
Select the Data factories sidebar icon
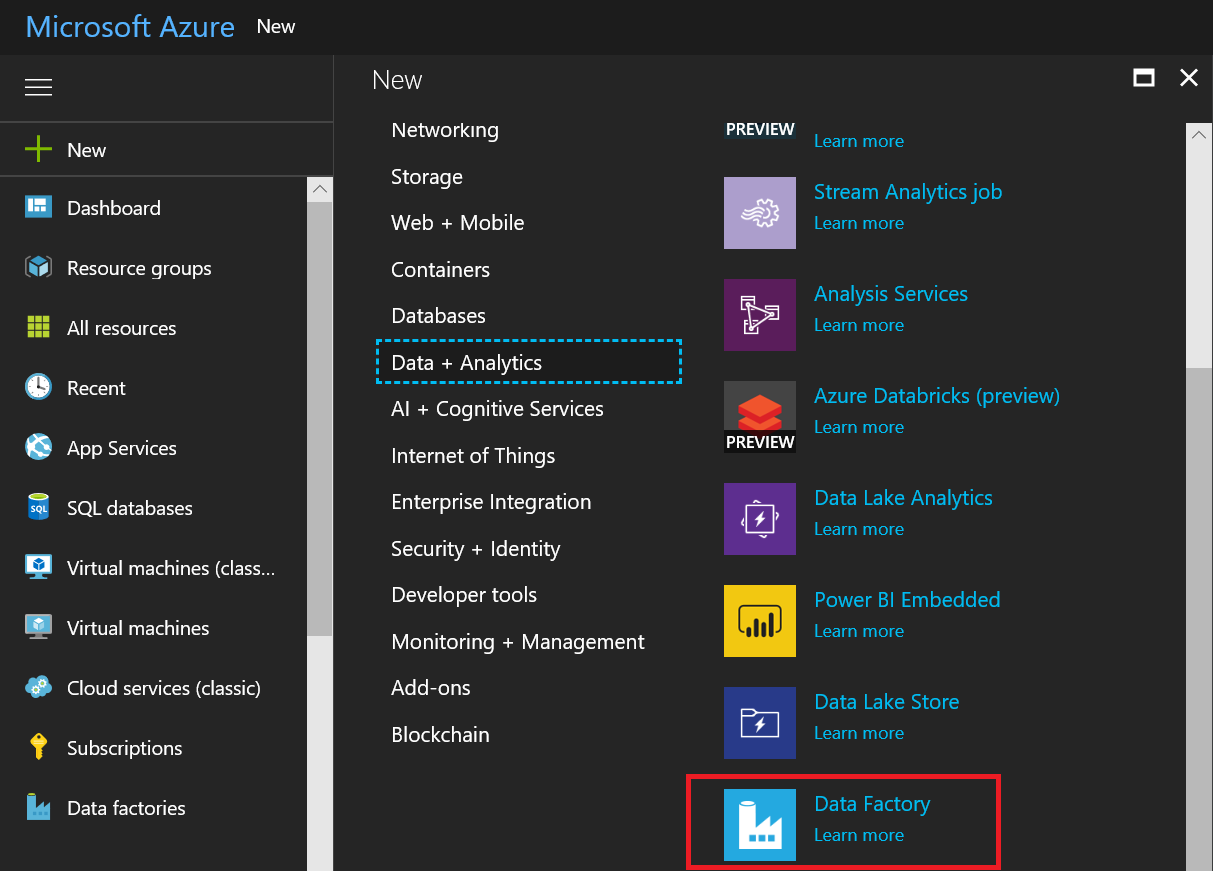coord(38,808)
